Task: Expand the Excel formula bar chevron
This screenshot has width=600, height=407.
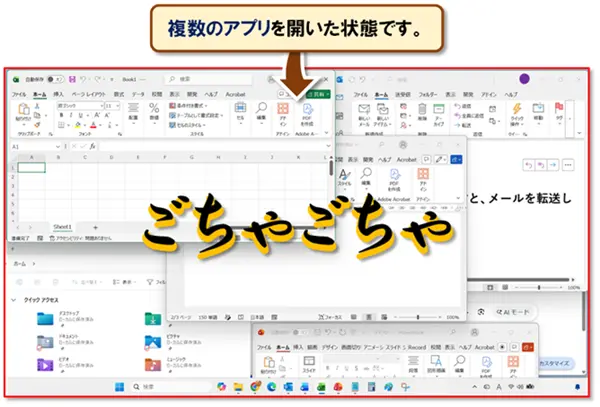Action: tap(328, 146)
